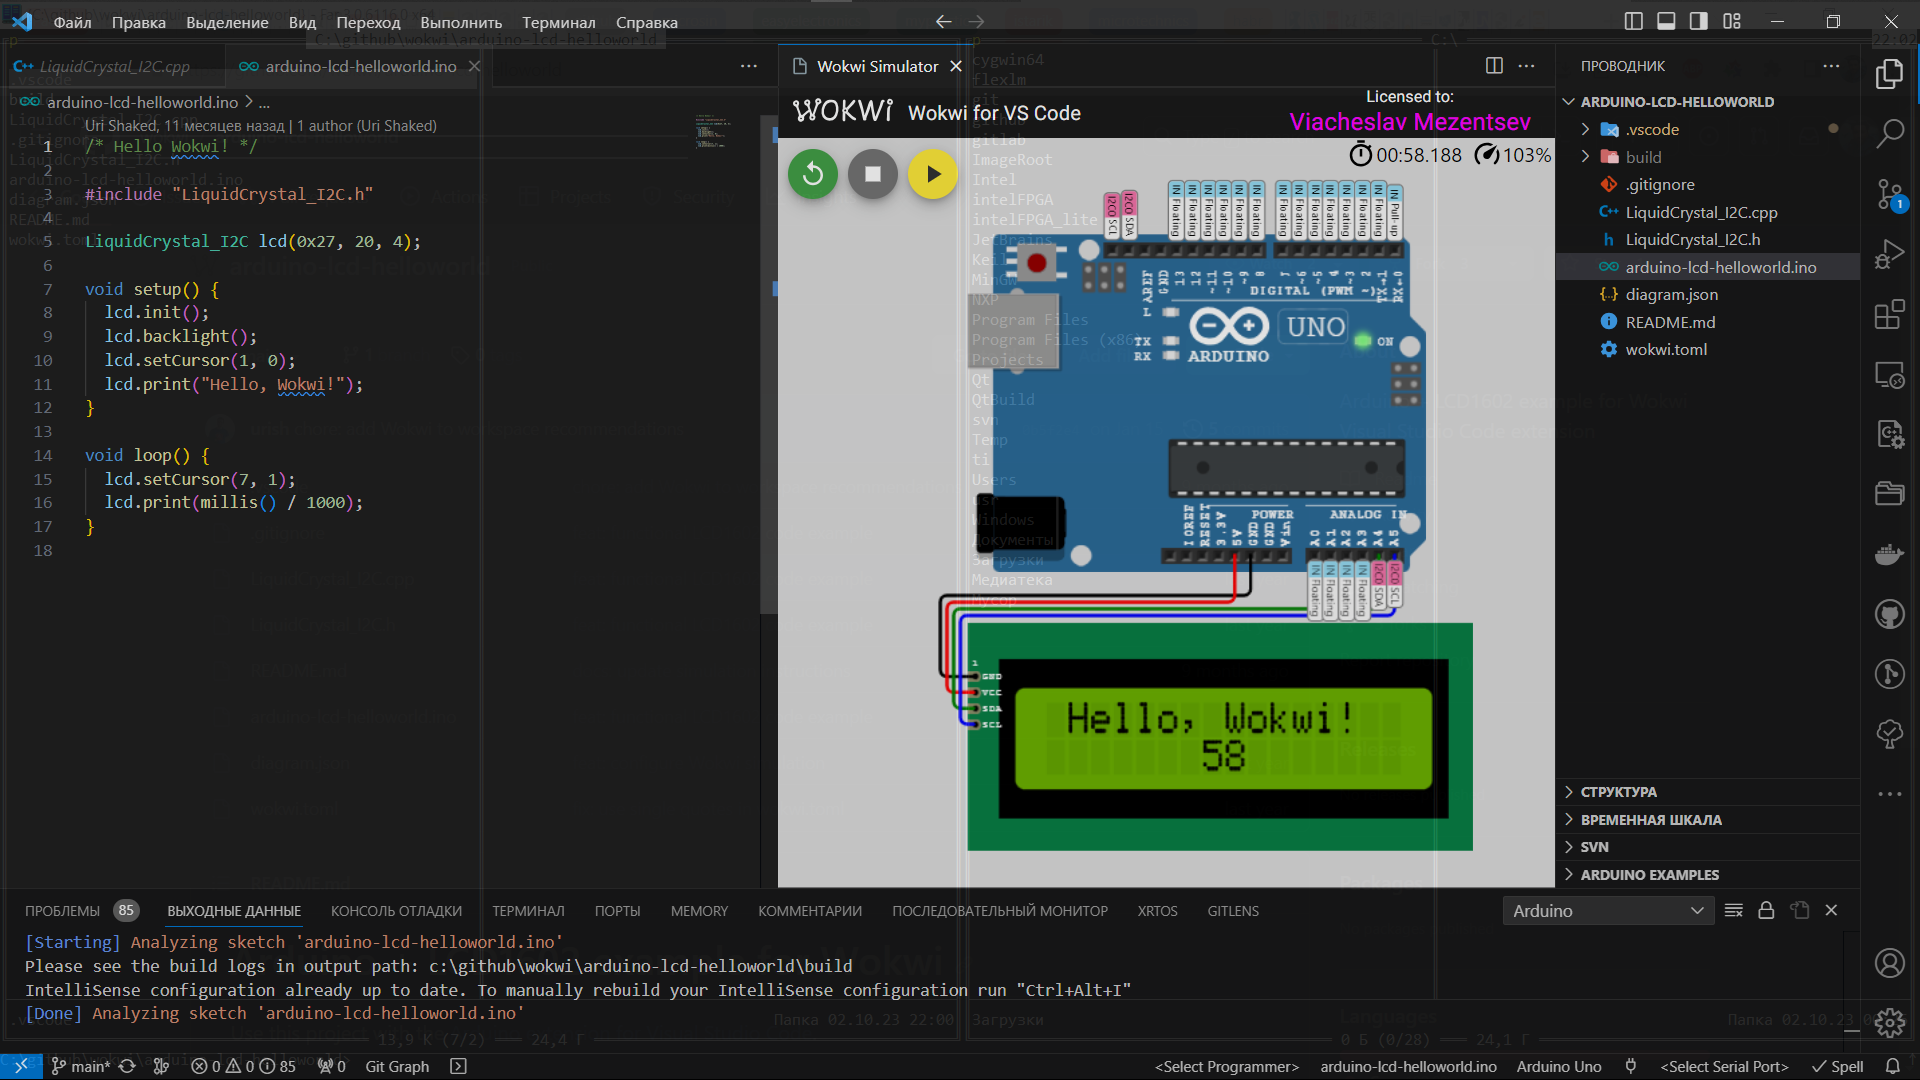This screenshot has height=1080, width=1920.
Task: Go forward in navigation history
Action: pyautogui.click(x=976, y=21)
